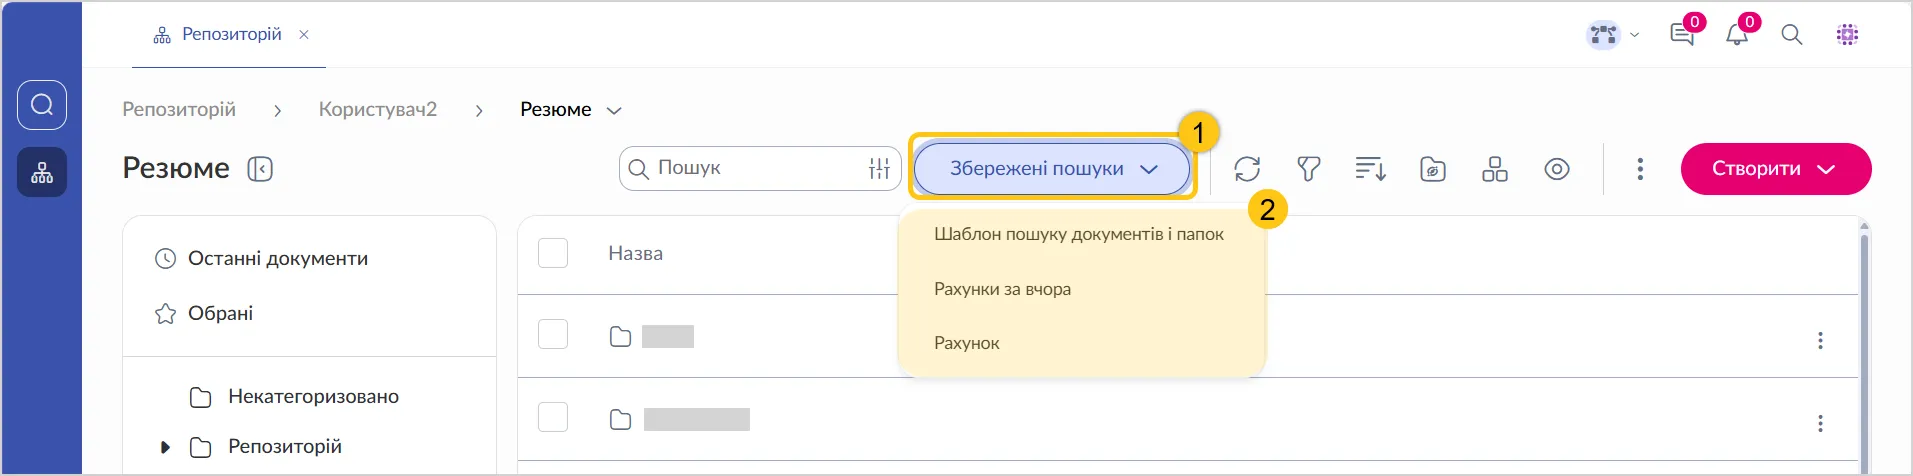Screen dimensions: 1913x476
Task: Check the second folder row checkbox
Action: [553, 417]
